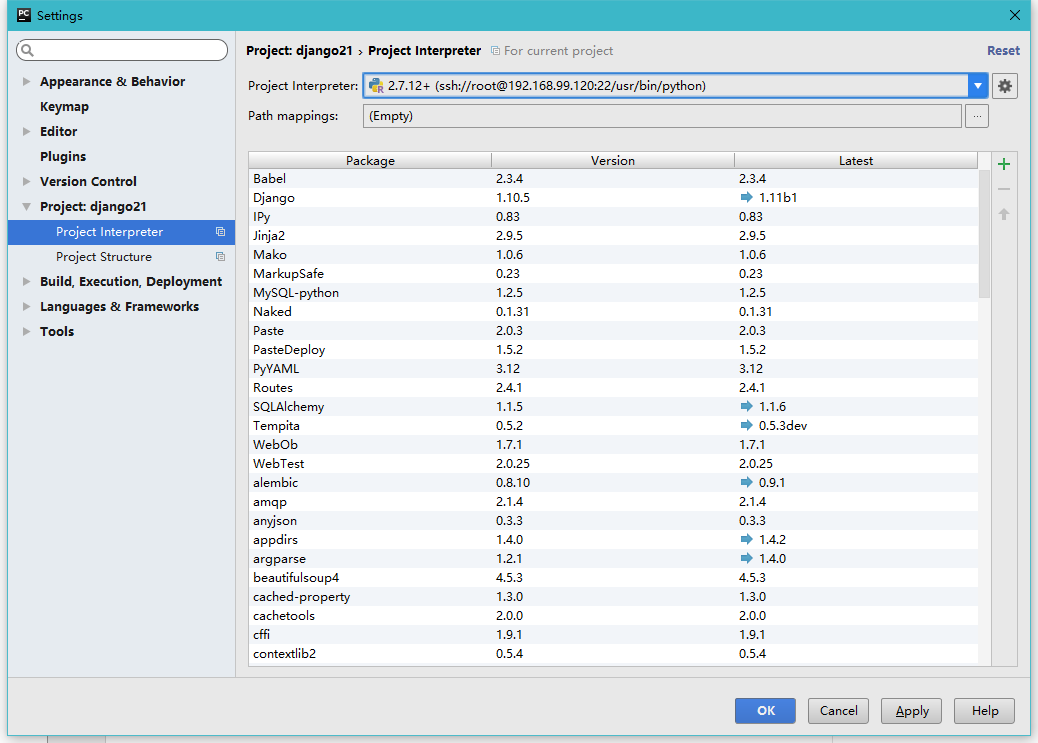Image resolution: width=1038 pixels, height=743 pixels.
Task: Select Project Interpreter in the tree
Action: point(122,232)
